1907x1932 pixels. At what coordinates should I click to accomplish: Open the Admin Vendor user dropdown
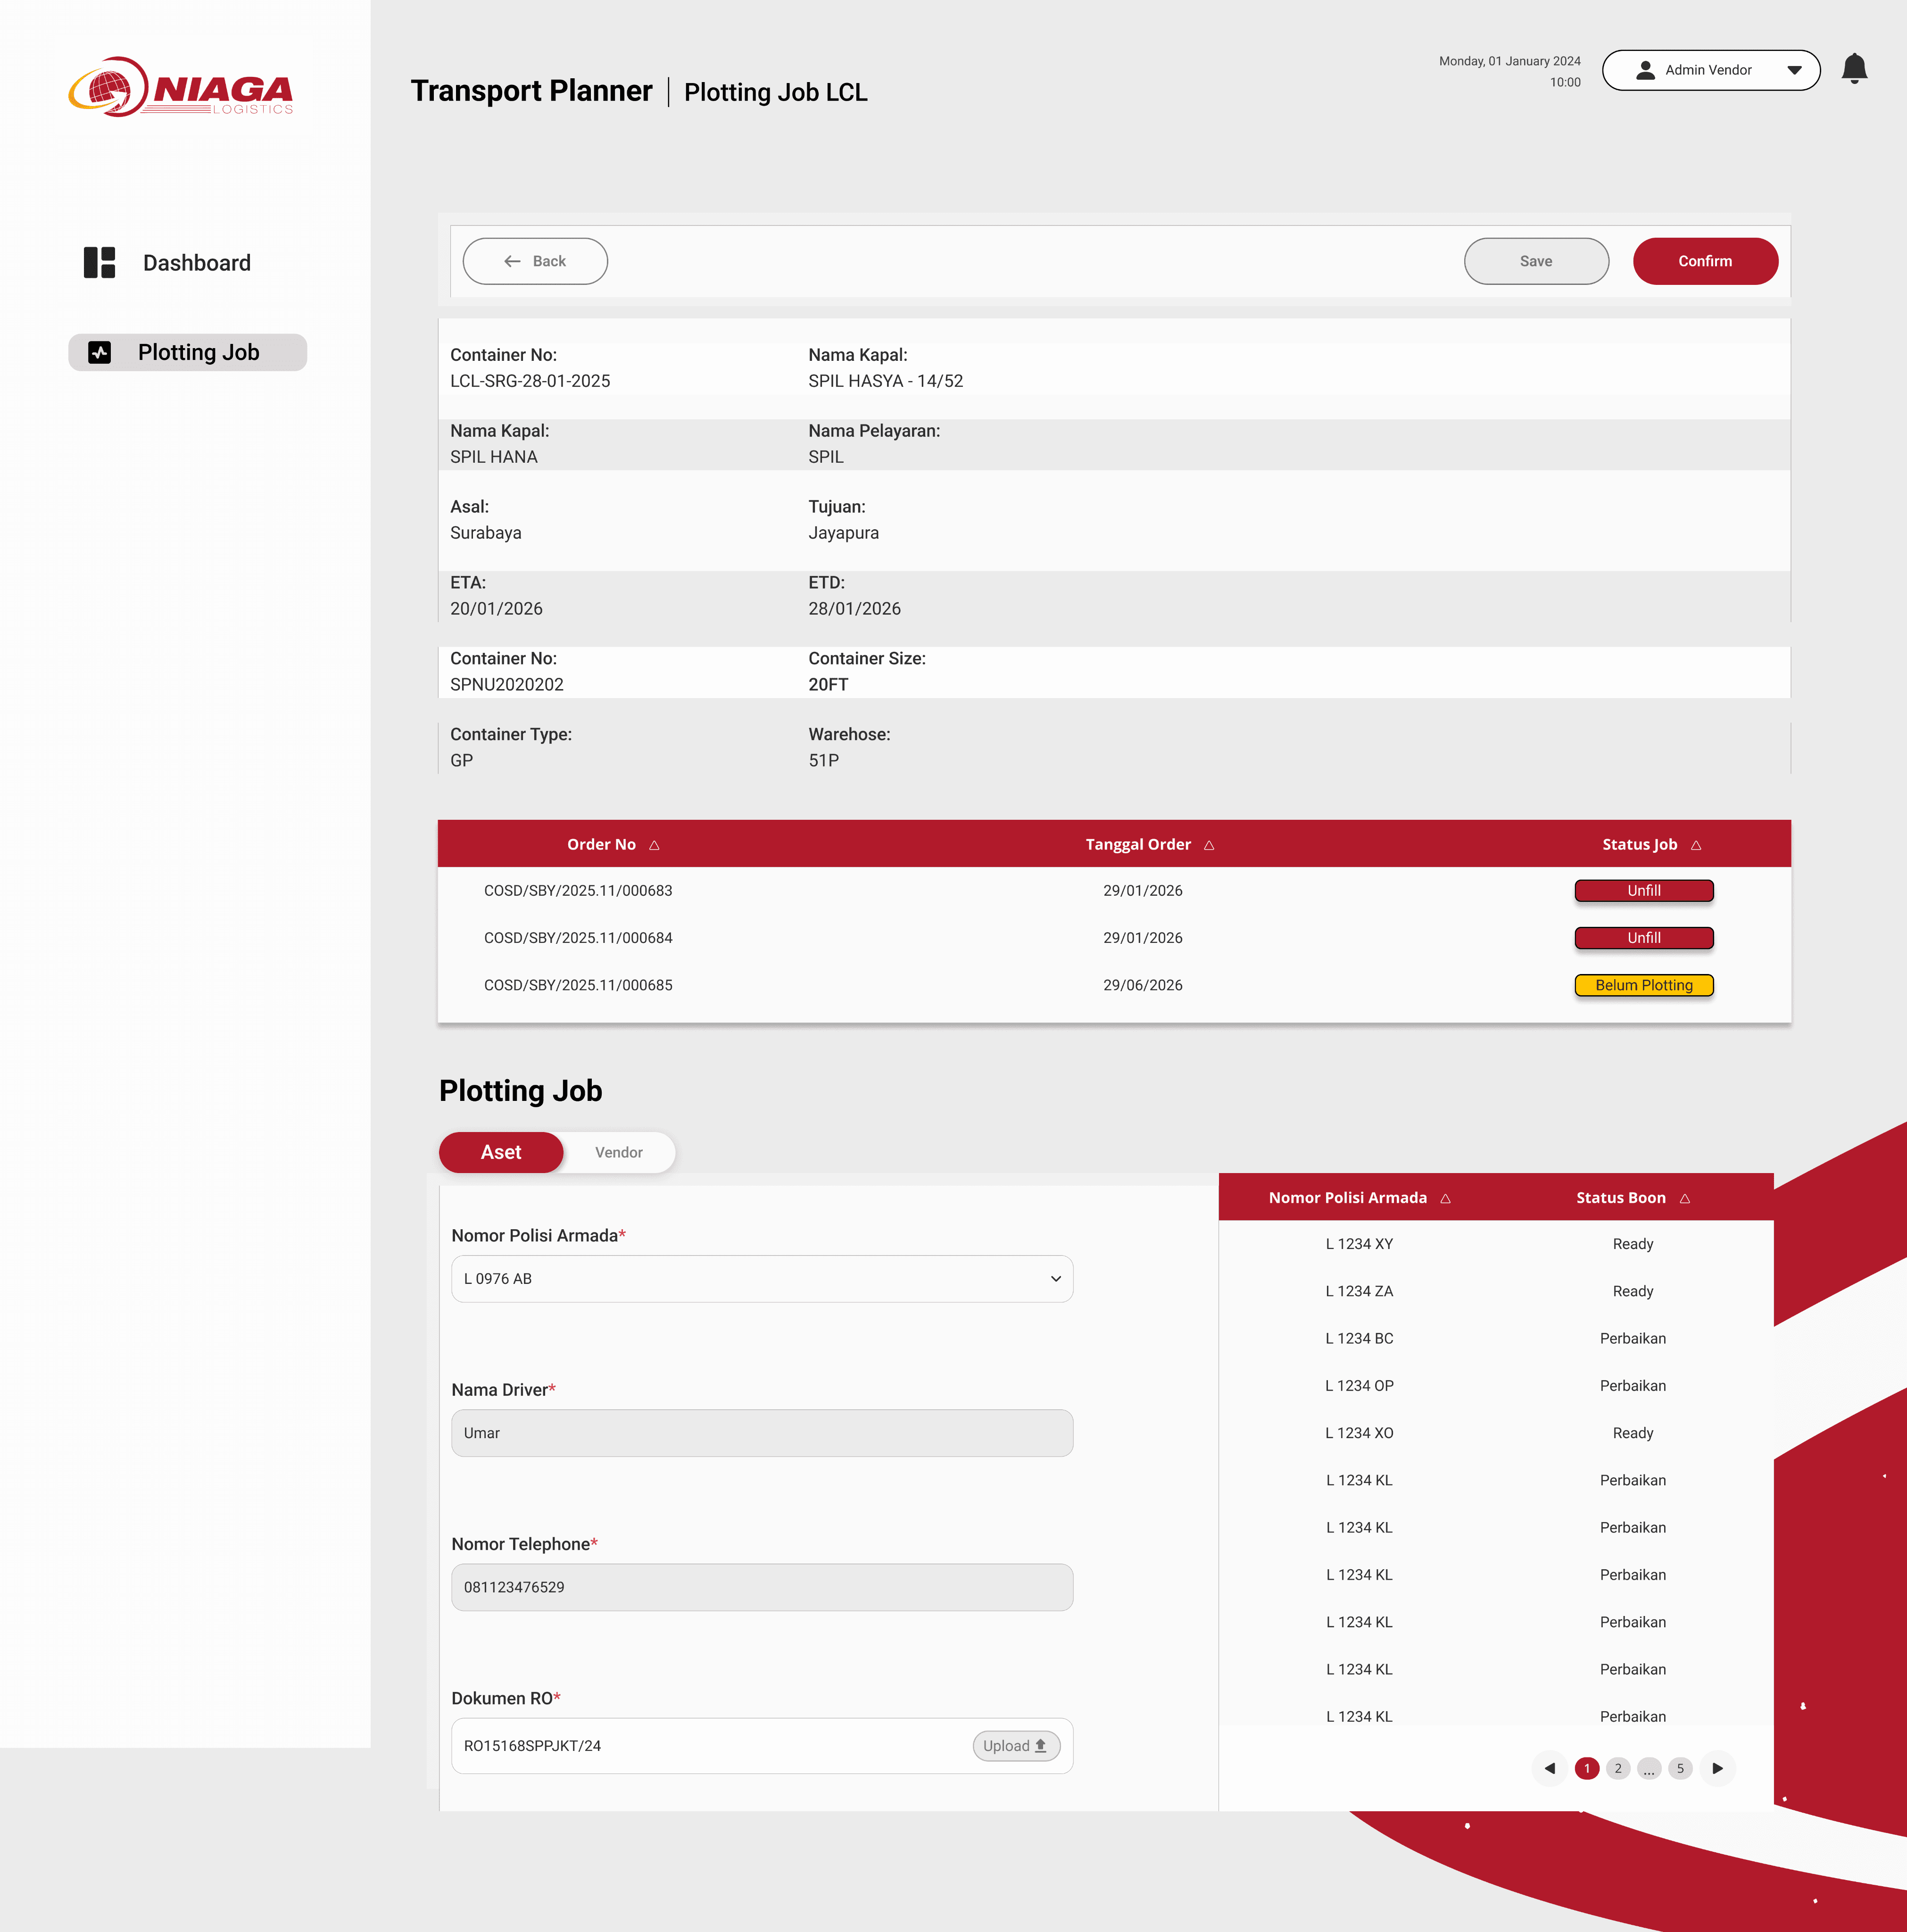point(1710,70)
